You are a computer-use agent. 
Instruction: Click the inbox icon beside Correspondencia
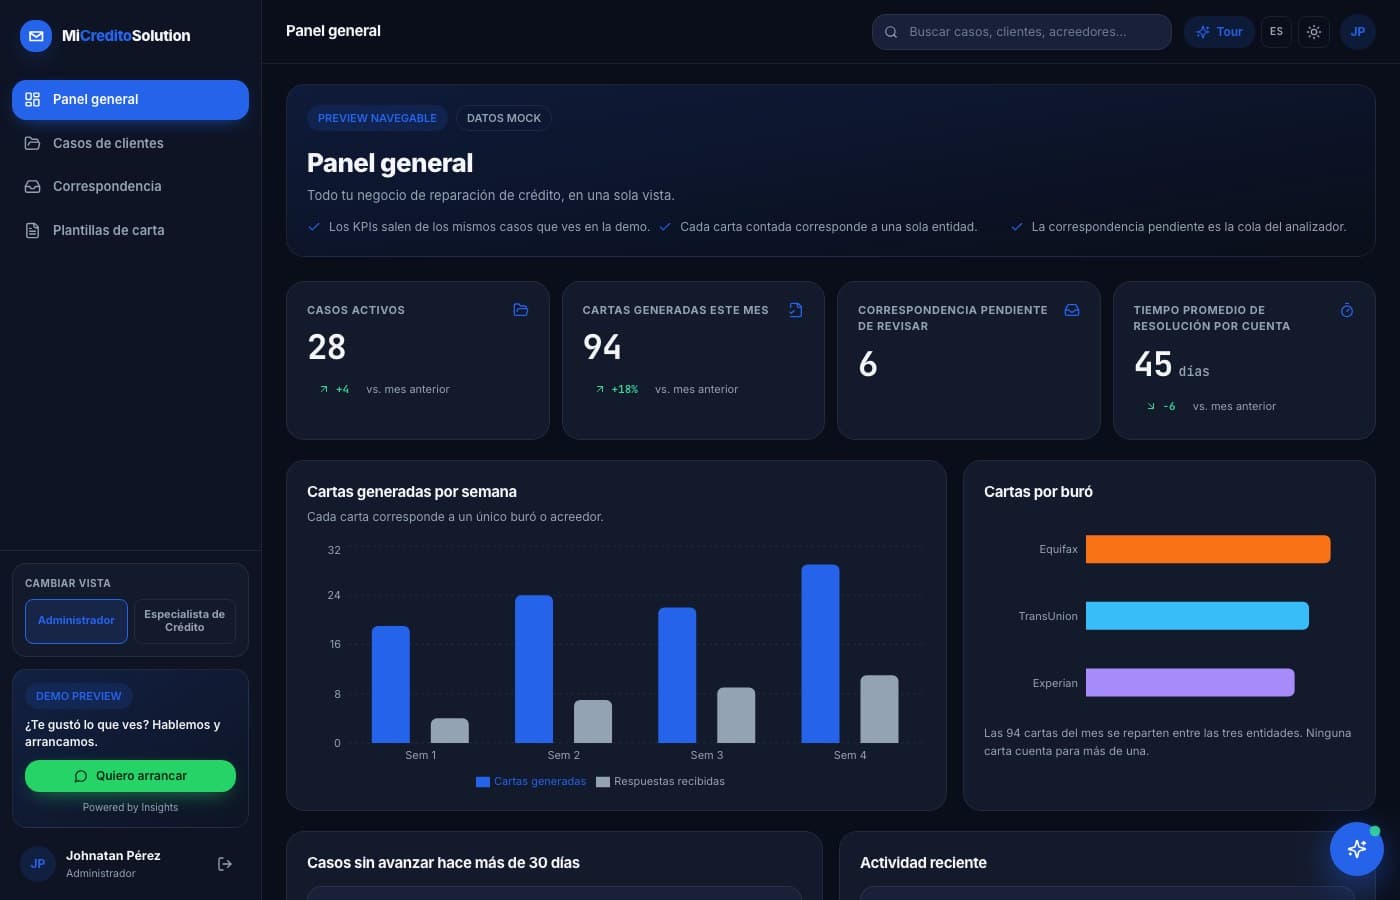pos(32,187)
